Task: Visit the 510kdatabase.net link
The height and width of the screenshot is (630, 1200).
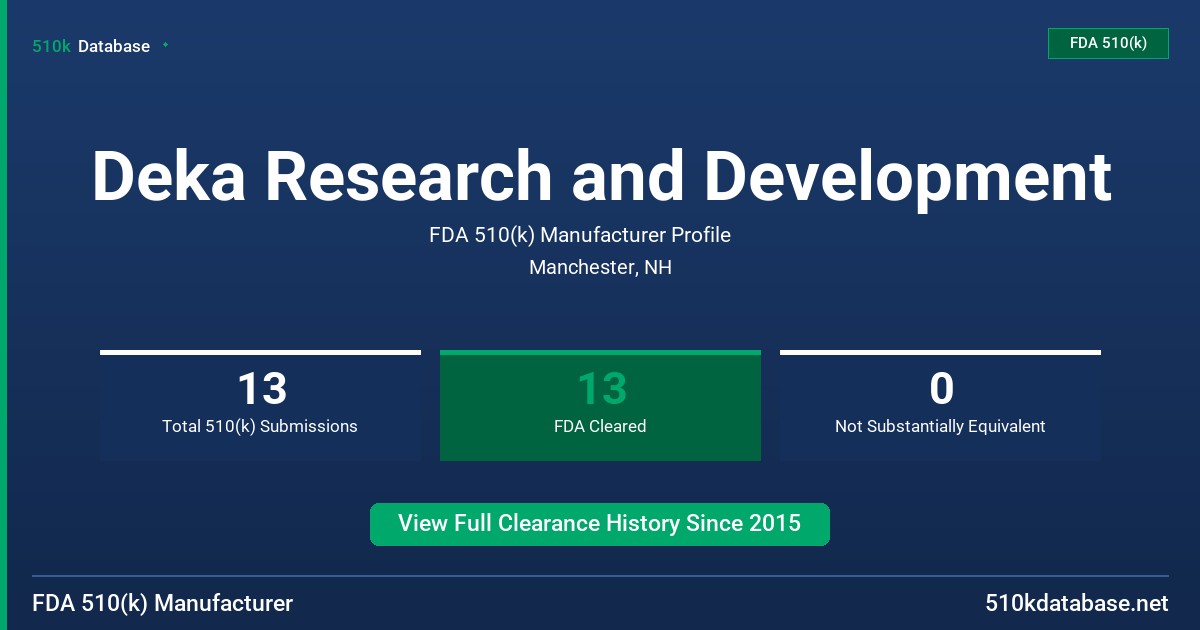Action: [x=1076, y=604]
